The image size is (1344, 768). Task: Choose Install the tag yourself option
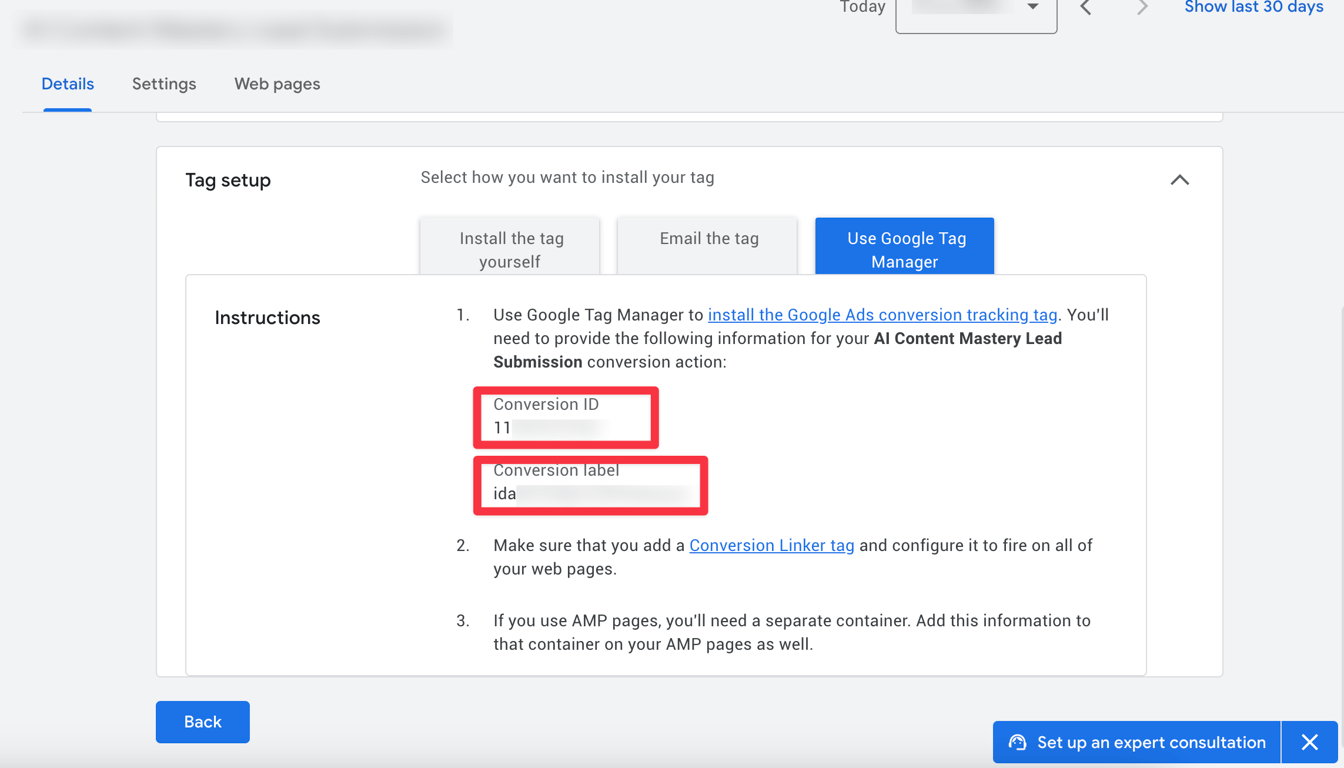click(510, 249)
